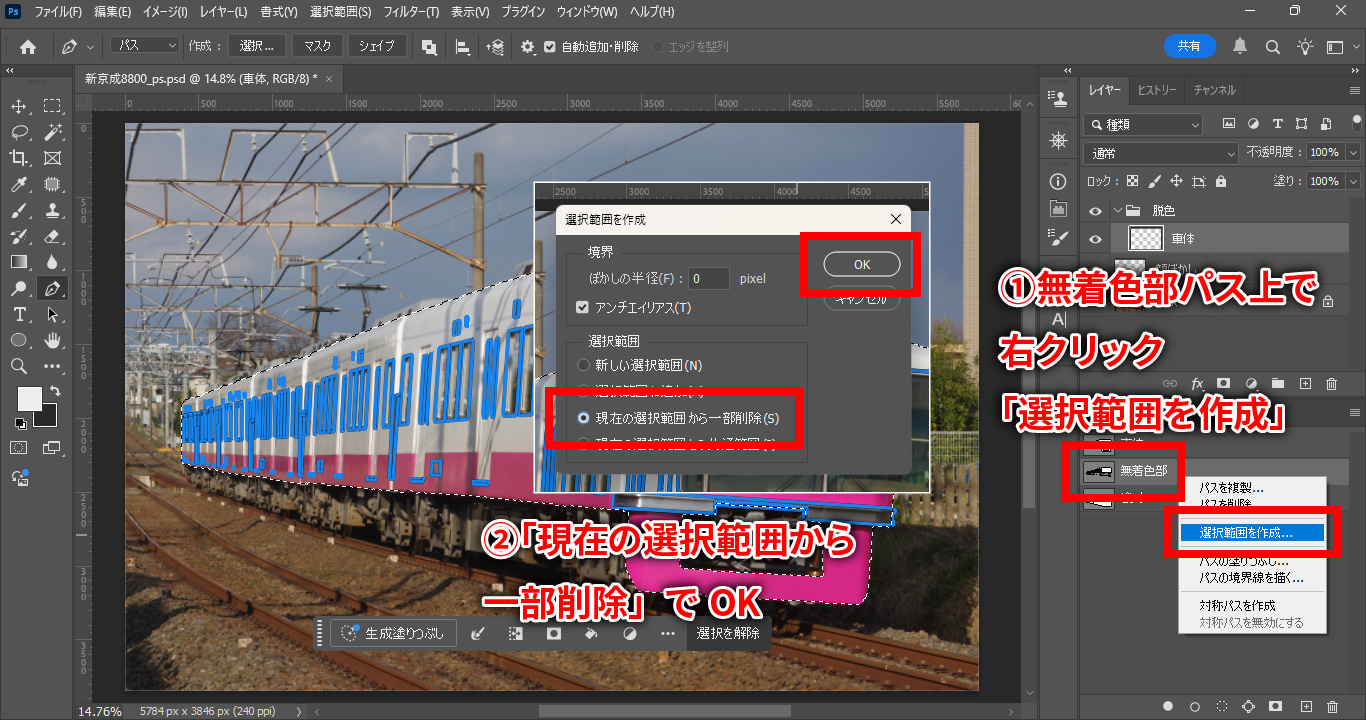Select the Move tool

tap(19, 106)
